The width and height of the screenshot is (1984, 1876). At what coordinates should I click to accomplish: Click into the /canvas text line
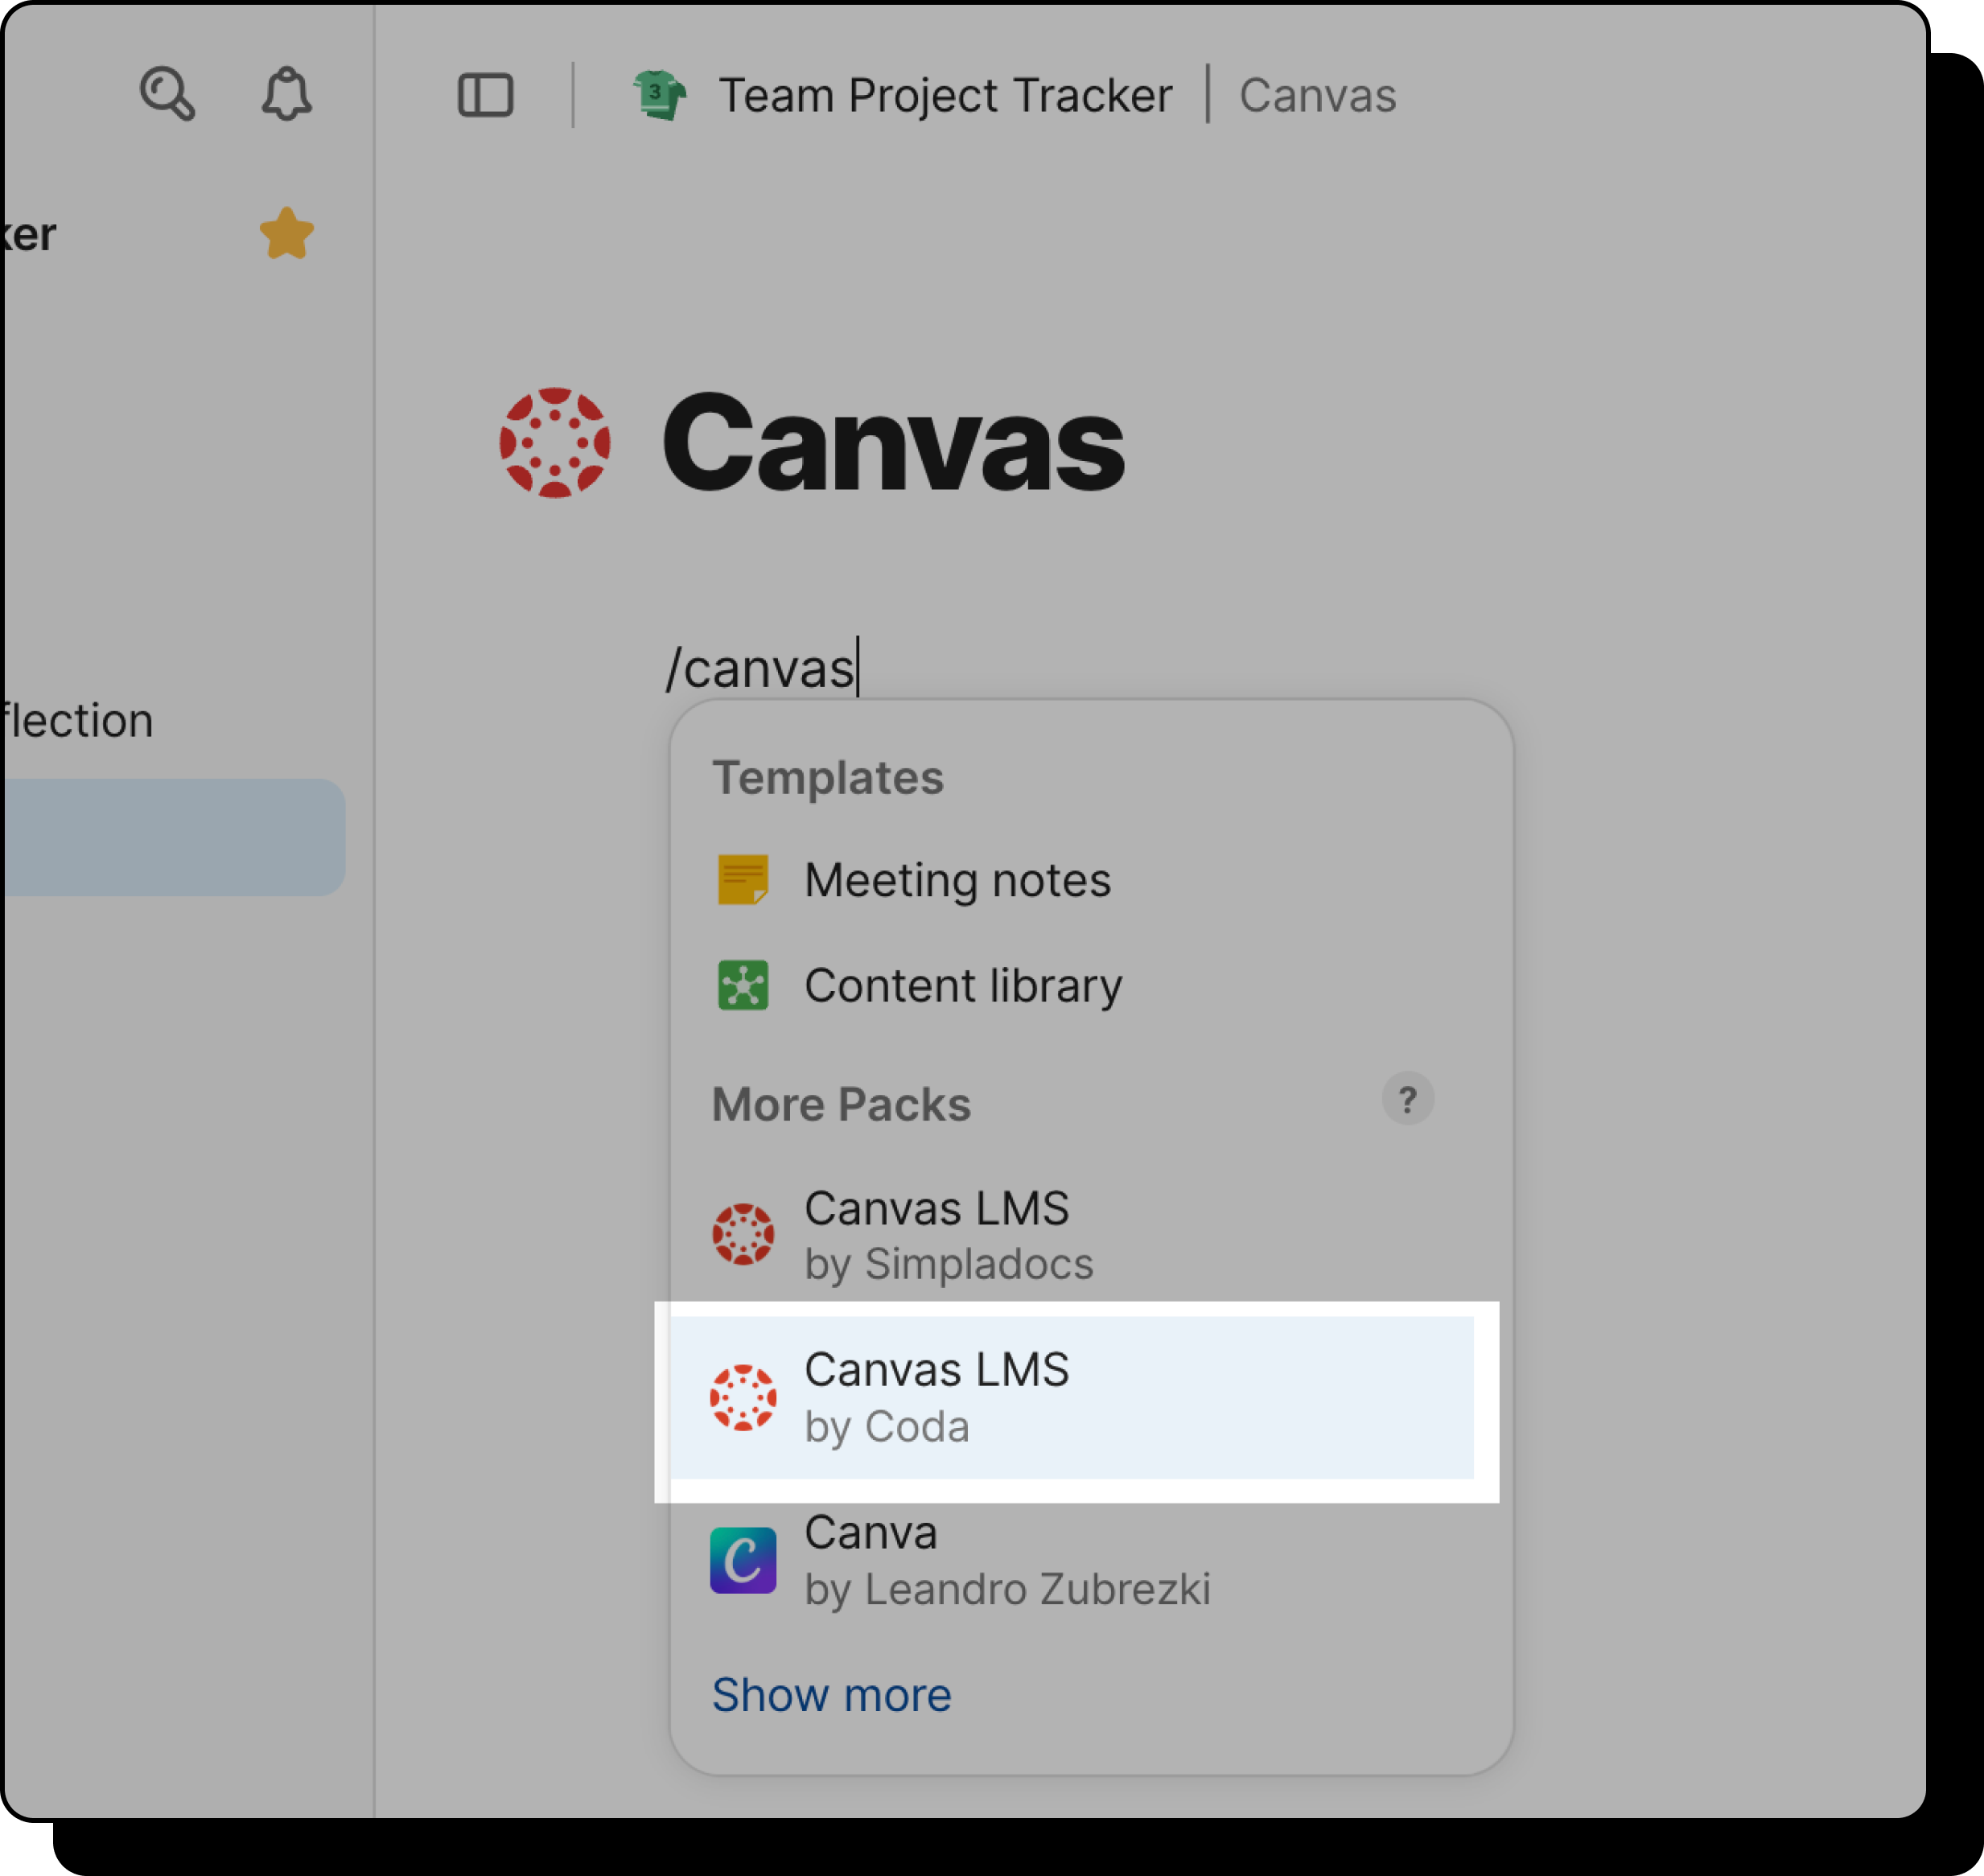coord(762,668)
